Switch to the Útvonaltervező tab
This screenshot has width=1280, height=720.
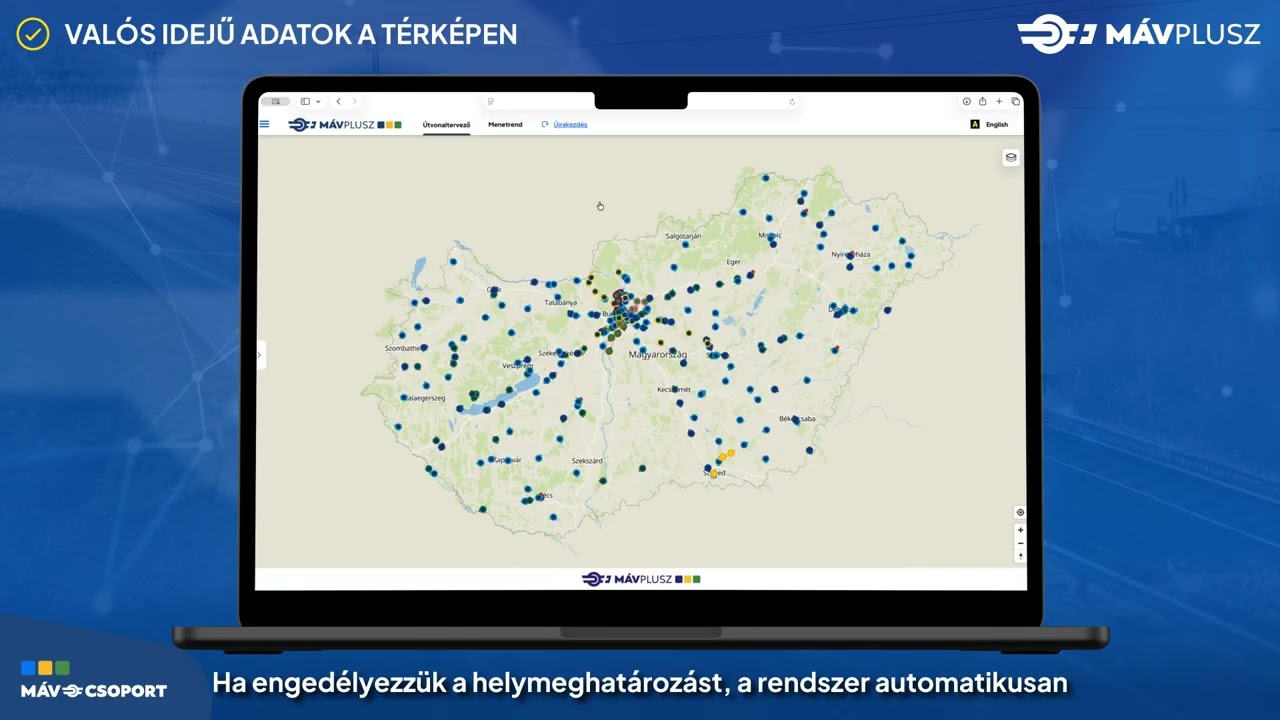[446, 125]
